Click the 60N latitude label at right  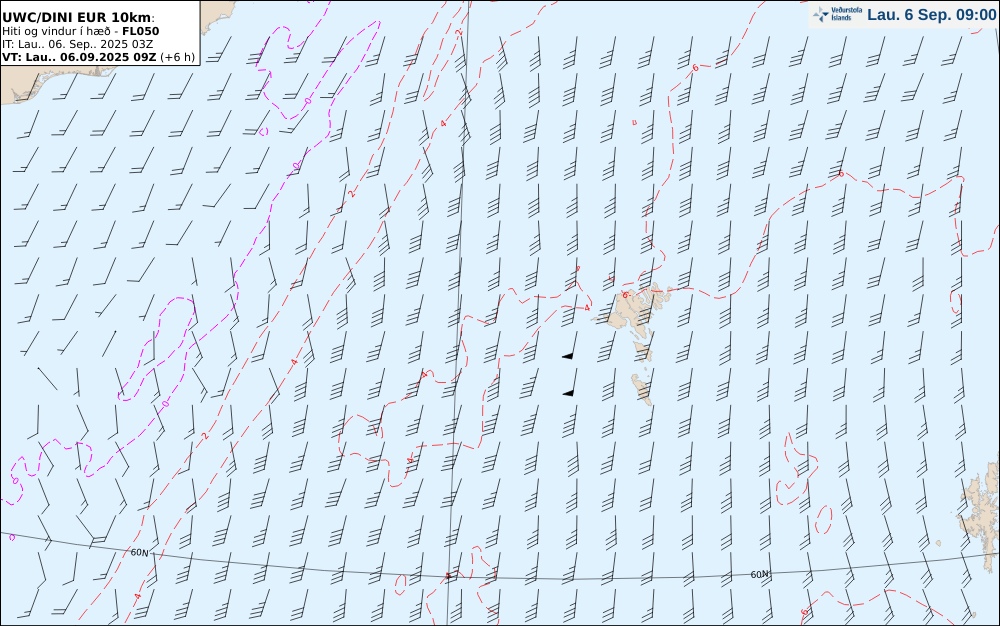(x=759, y=574)
